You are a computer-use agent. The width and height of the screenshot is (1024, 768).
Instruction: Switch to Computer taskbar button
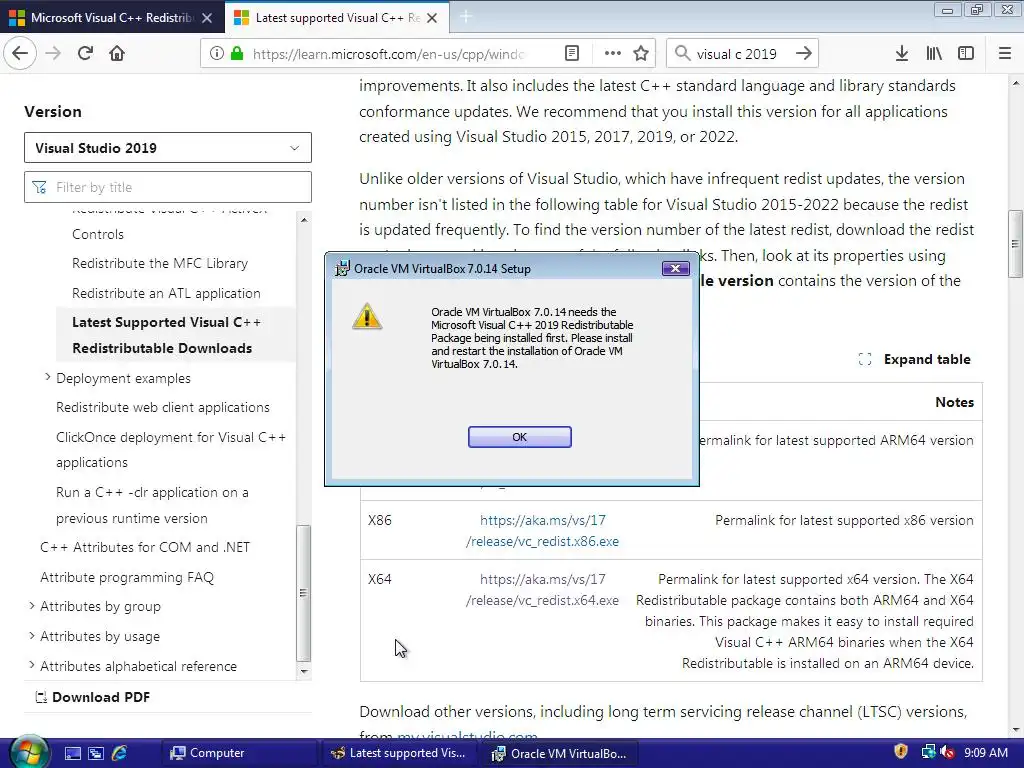pyautogui.click(x=238, y=753)
